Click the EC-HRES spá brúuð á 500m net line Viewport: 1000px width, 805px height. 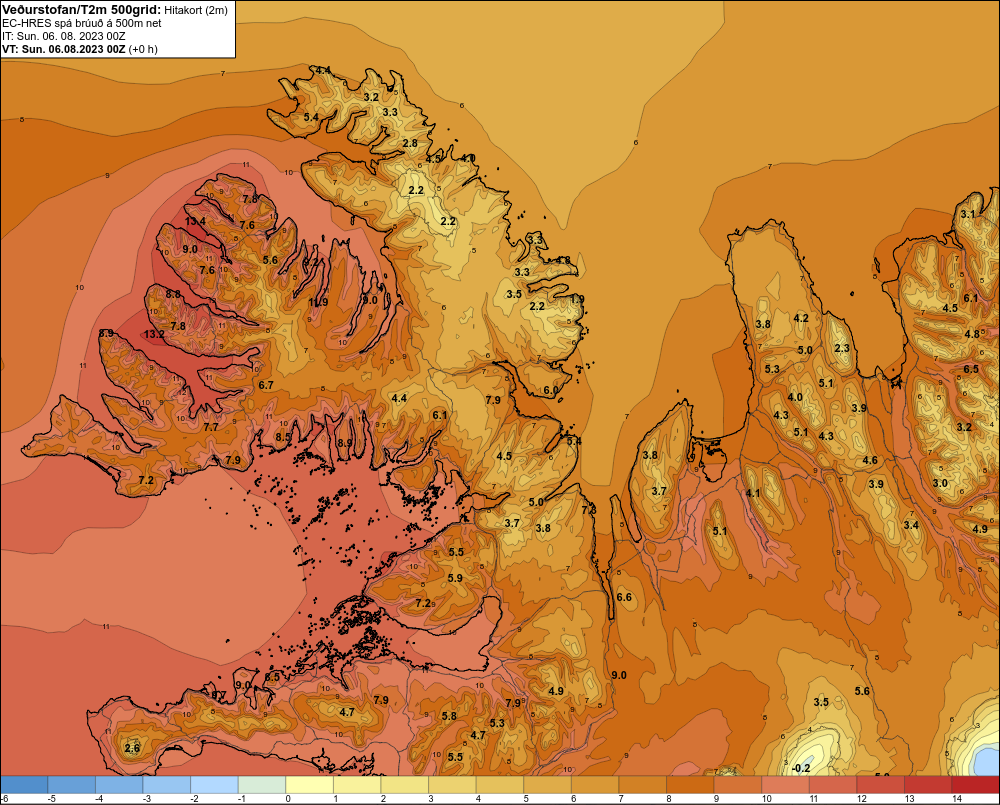[82, 23]
